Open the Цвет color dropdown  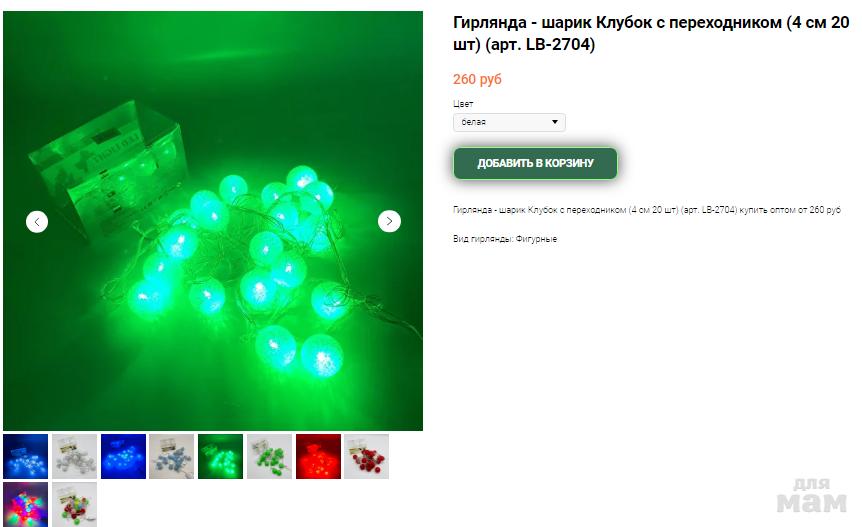(509, 122)
